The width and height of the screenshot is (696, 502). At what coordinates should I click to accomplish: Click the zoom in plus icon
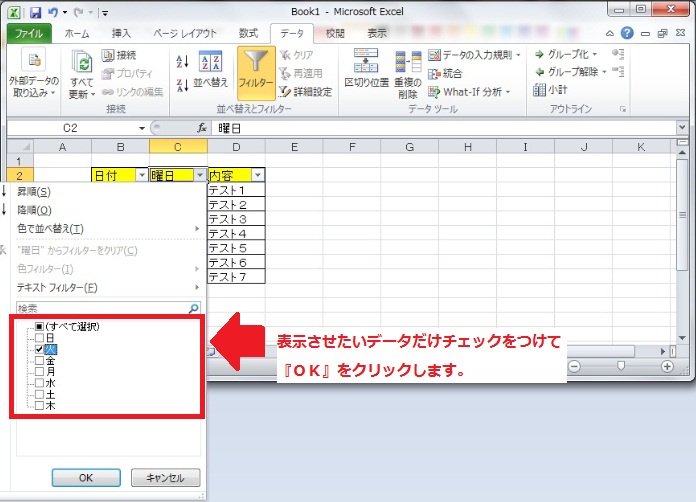click(667, 367)
